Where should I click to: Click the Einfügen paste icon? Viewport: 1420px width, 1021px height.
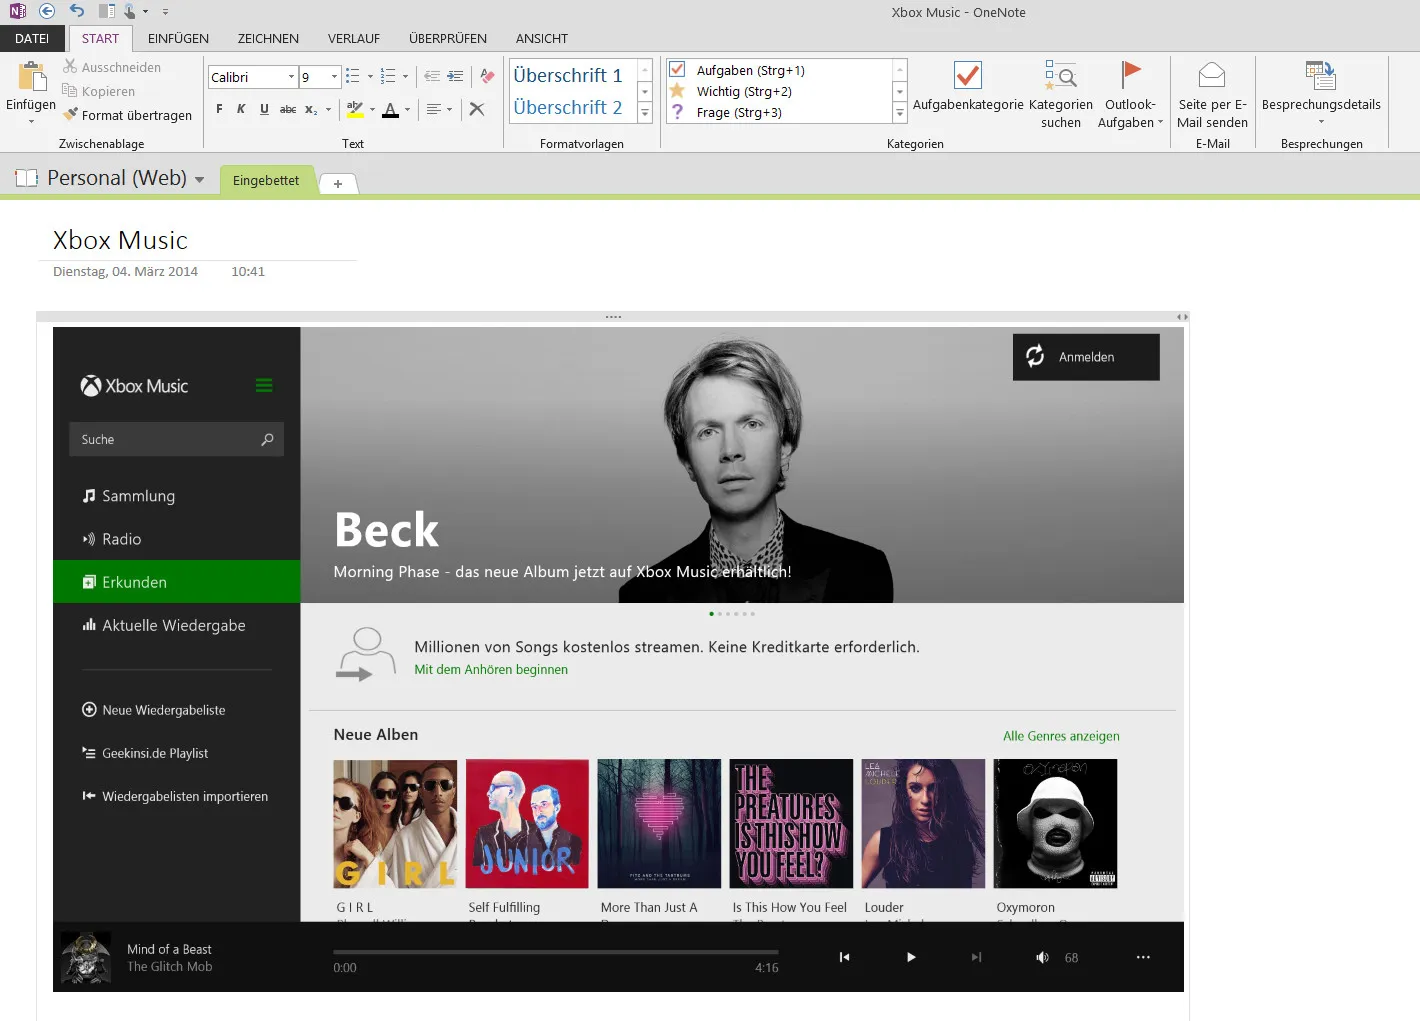pyautogui.click(x=32, y=77)
